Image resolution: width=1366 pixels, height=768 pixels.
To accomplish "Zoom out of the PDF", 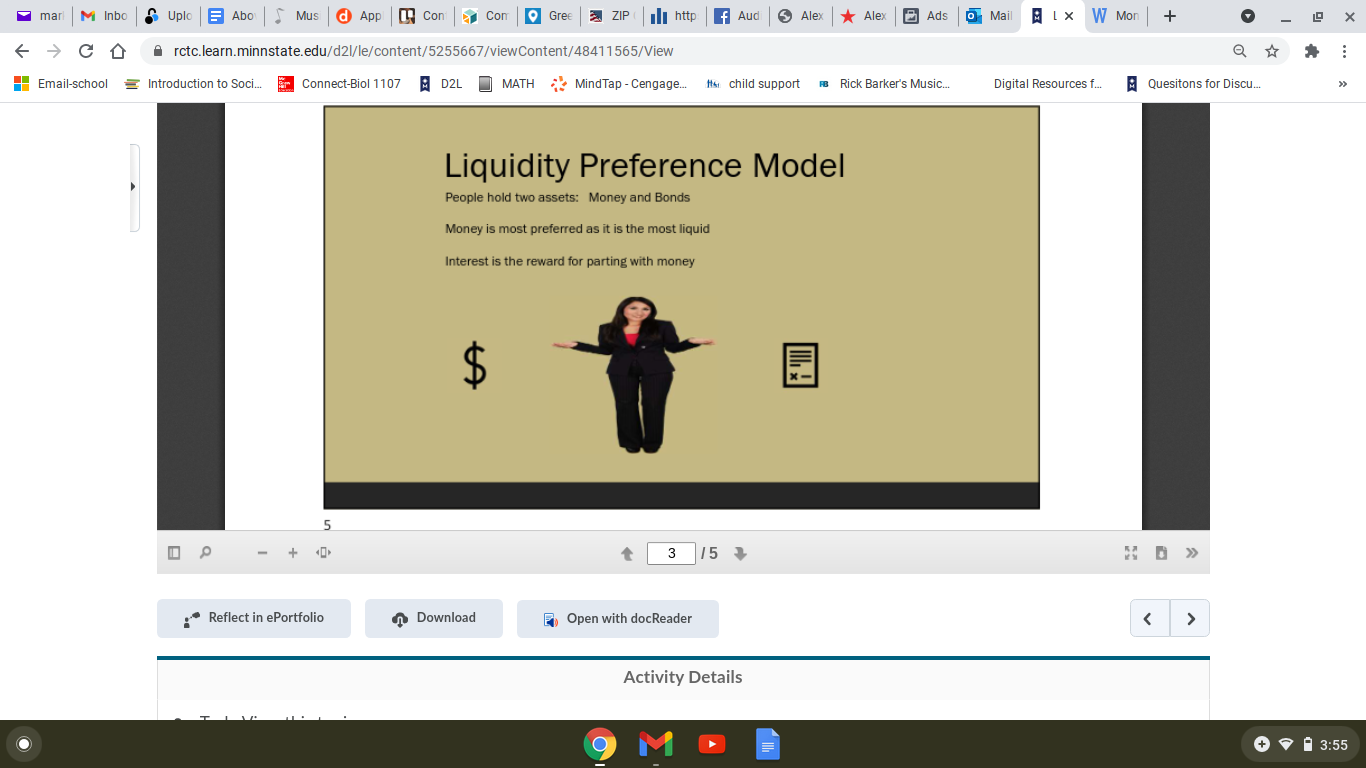I will coord(262,552).
